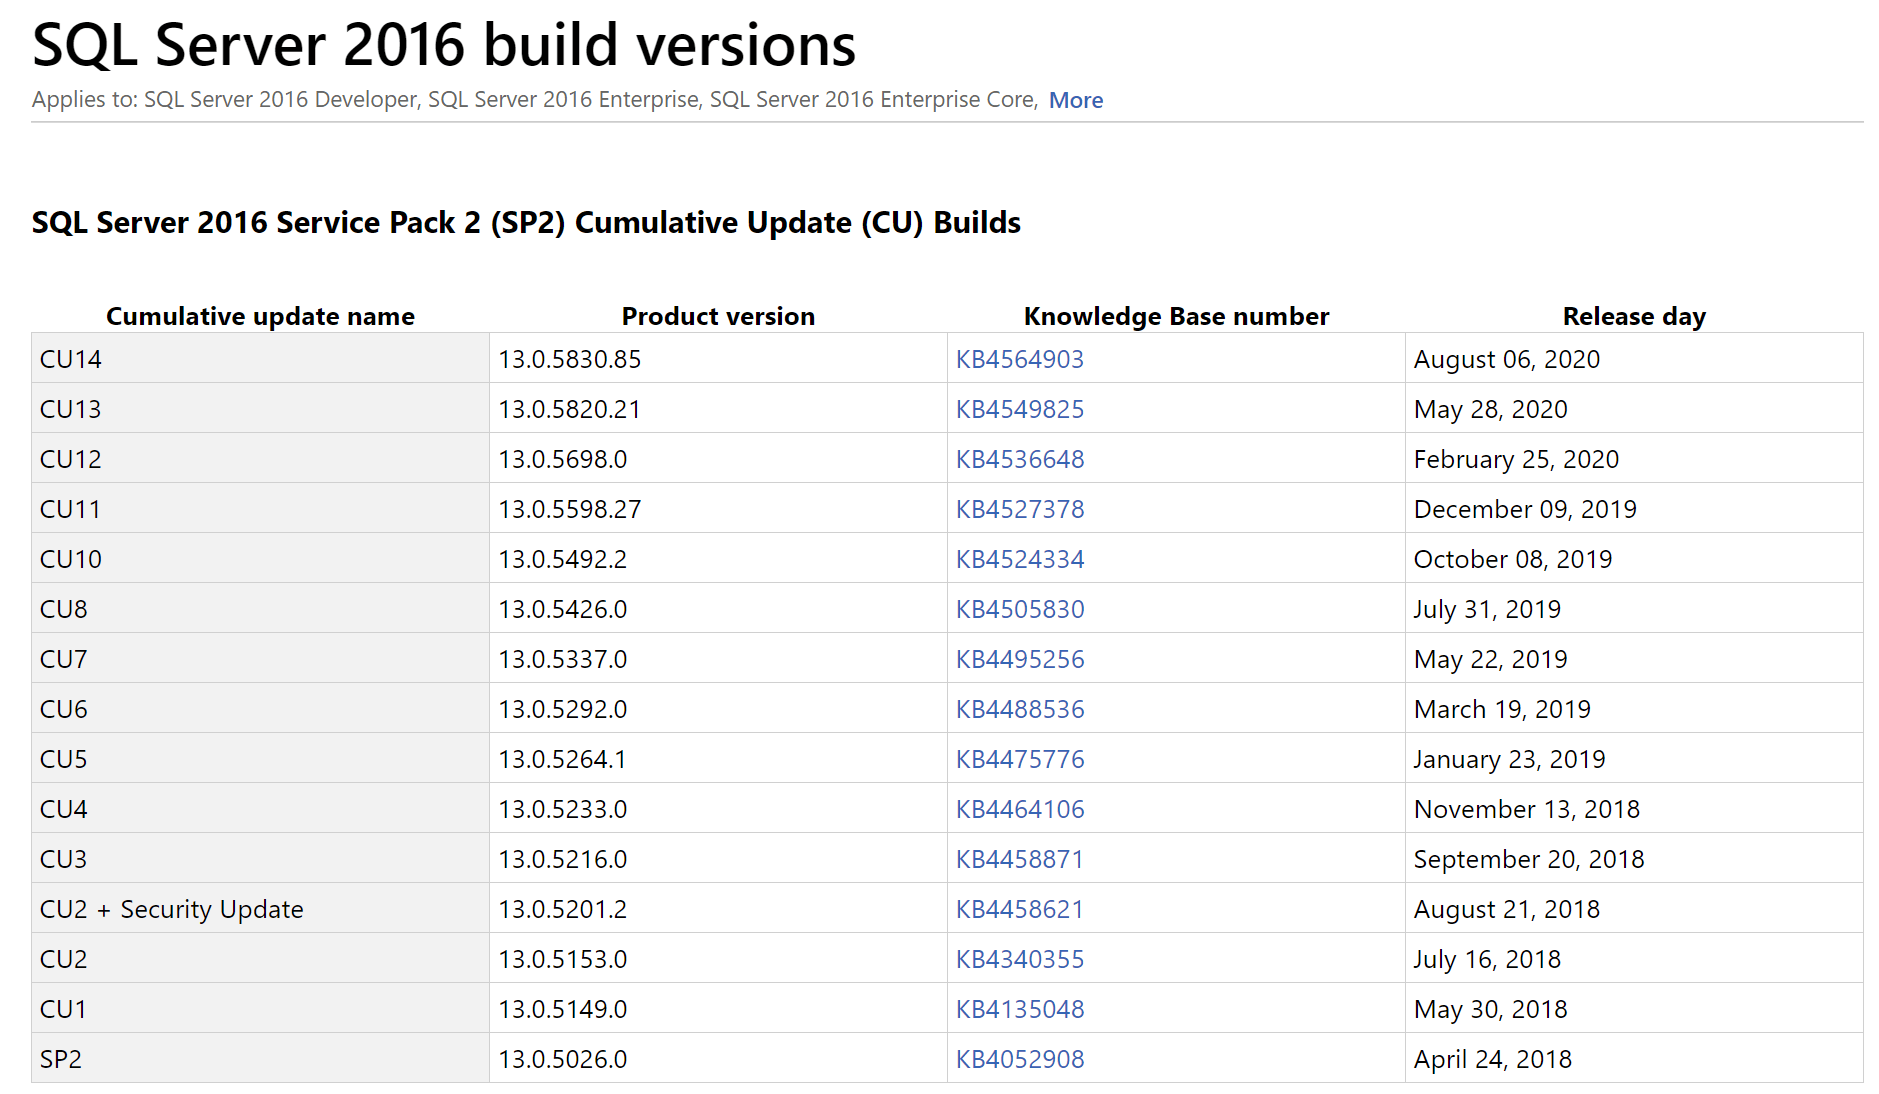The height and width of the screenshot is (1094, 1879).
Task: Open the KB4488536 article for CU6
Action: 1019,708
